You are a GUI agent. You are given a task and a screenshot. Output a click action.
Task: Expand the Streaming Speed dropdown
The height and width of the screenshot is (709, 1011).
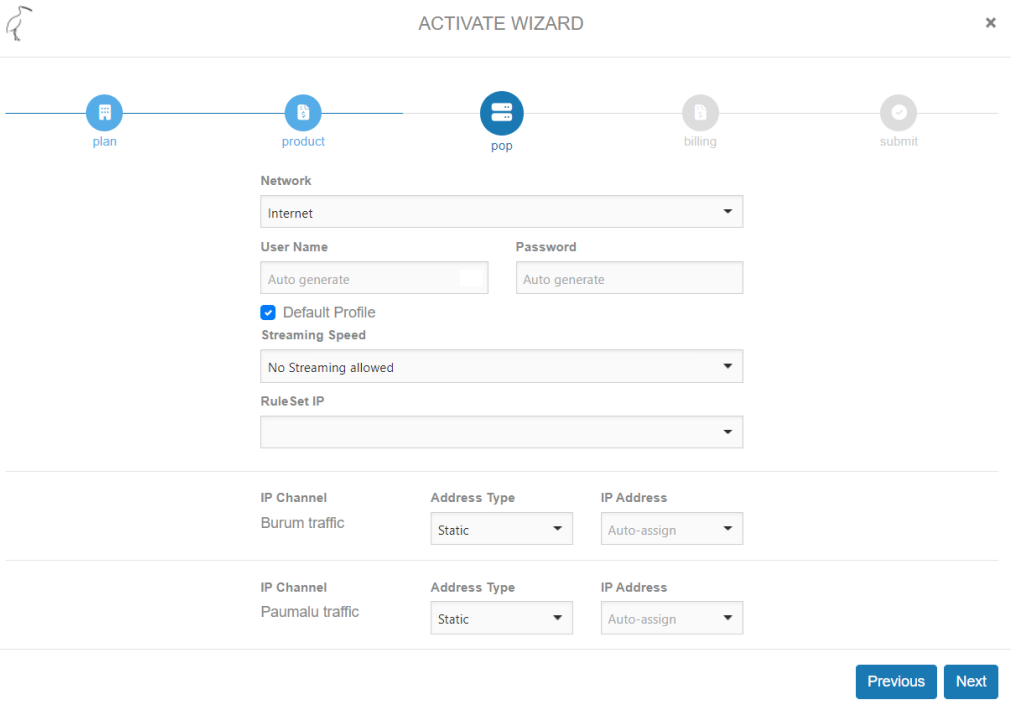[501, 367]
